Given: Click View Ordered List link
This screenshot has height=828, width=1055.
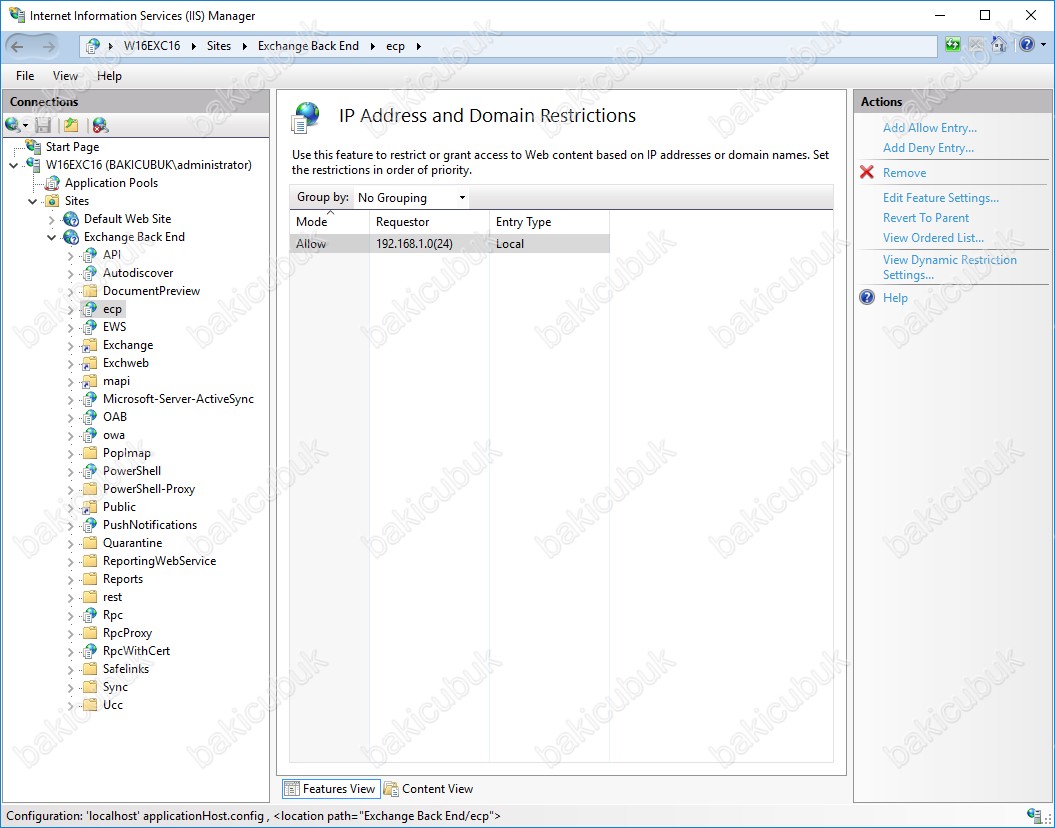Looking at the screenshot, I should pos(933,237).
